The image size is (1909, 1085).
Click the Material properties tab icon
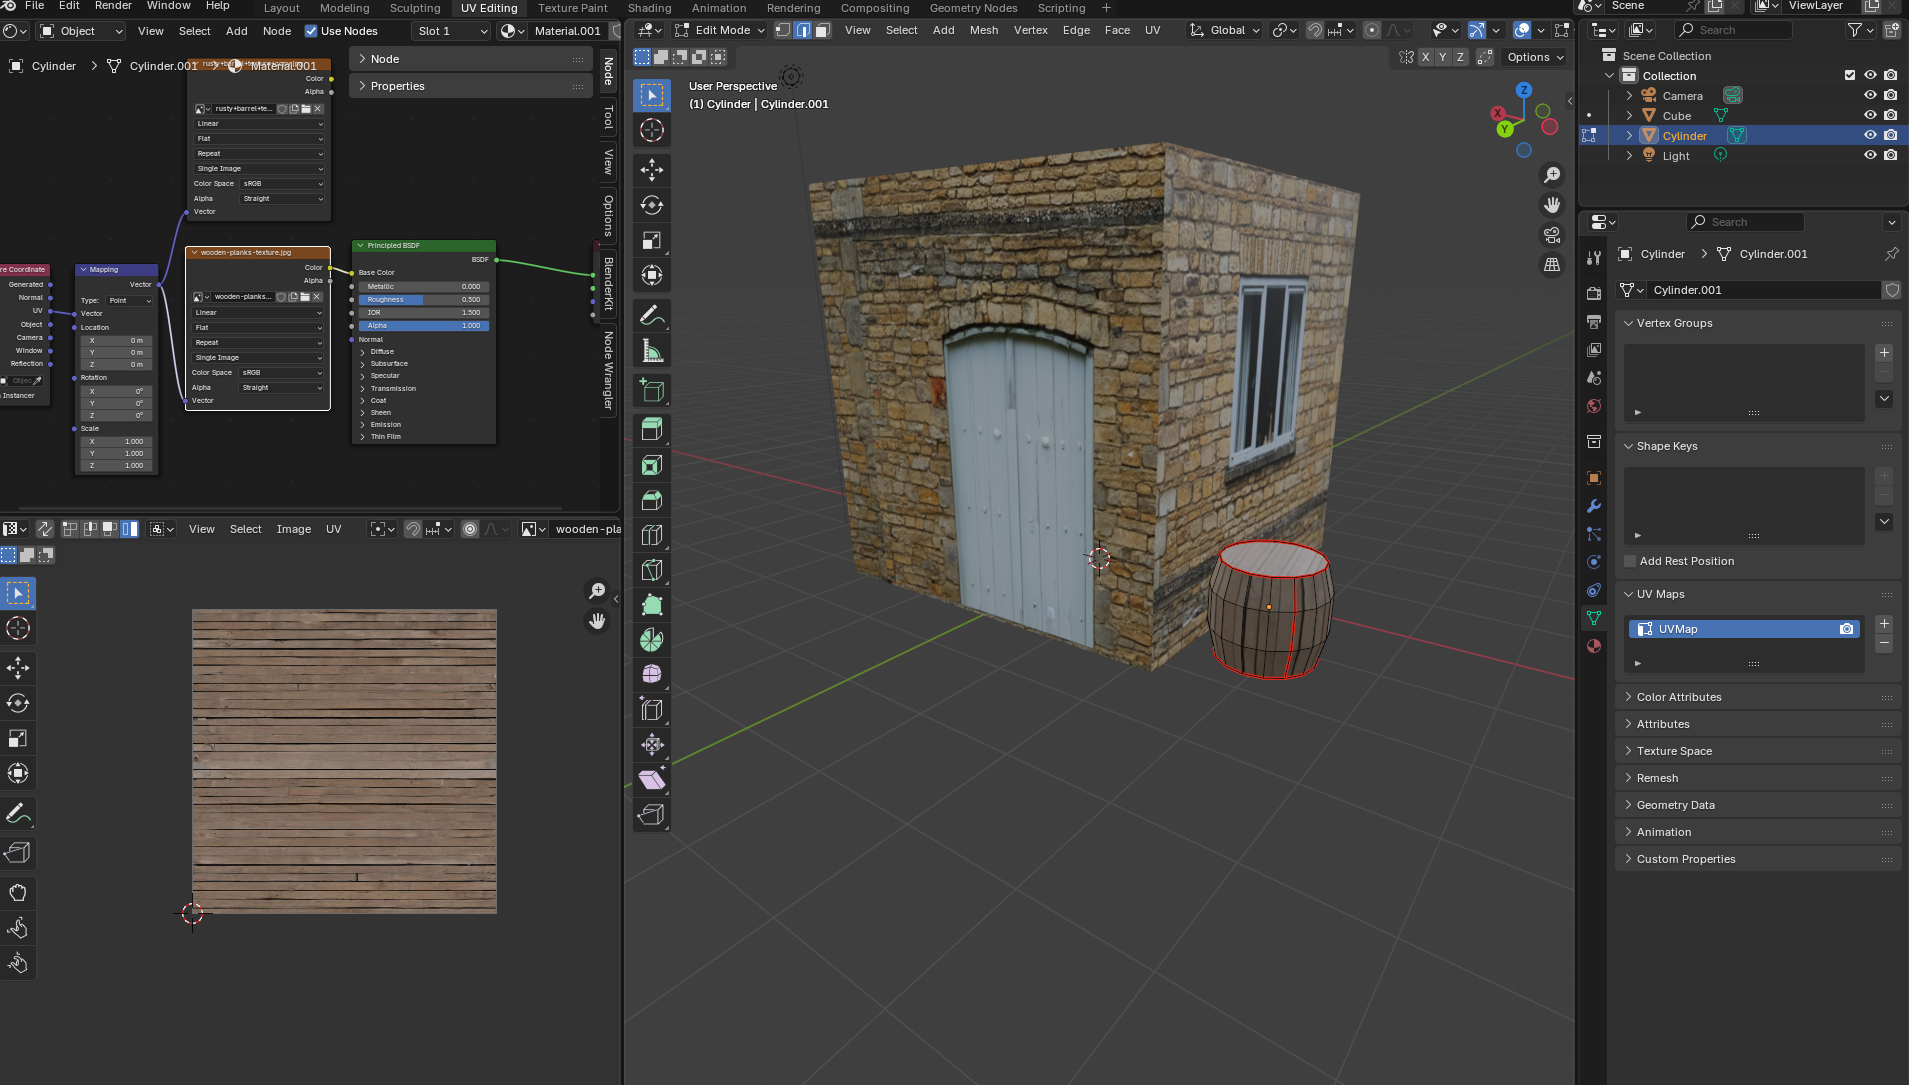click(x=1594, y=646)
